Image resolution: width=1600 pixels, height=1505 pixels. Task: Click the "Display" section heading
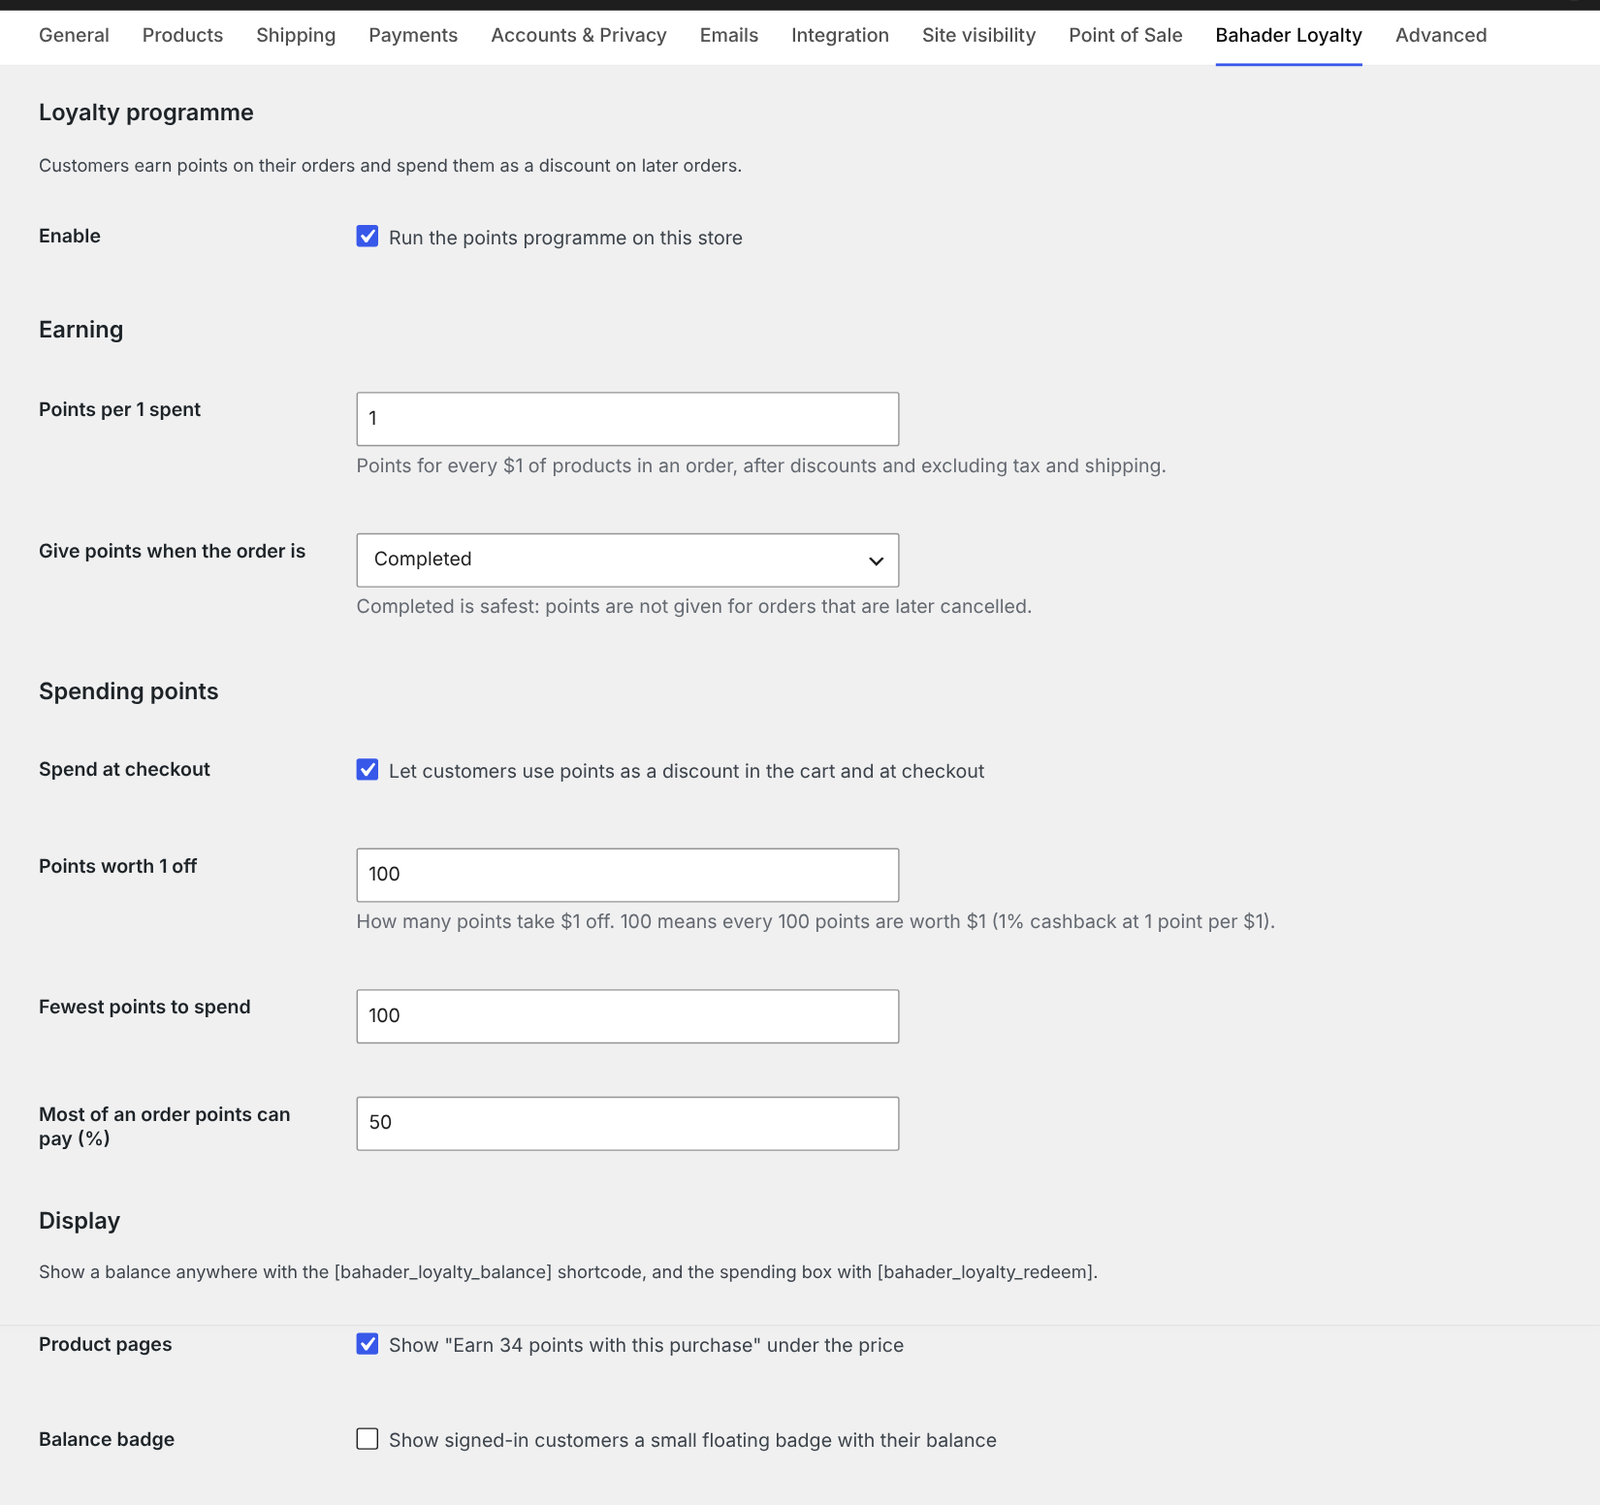click(x=79, y=1220)
